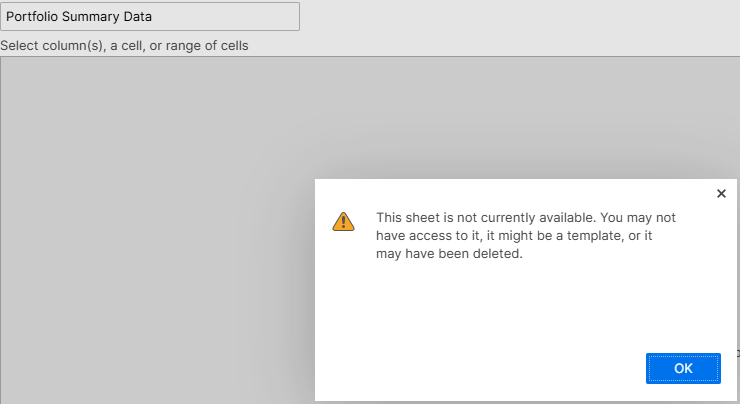Click the word 'template' in the warning message

(x=595, y=236)
